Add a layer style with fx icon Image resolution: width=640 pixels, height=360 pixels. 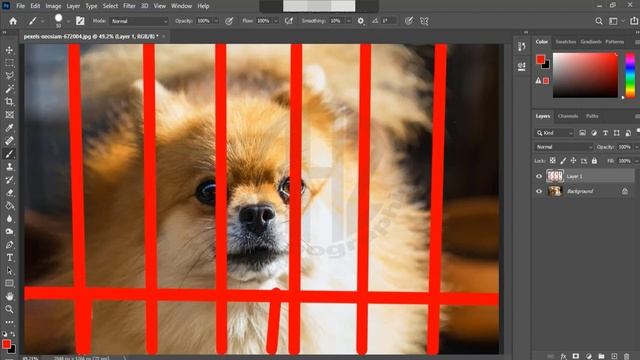click(x=563, y=356)
